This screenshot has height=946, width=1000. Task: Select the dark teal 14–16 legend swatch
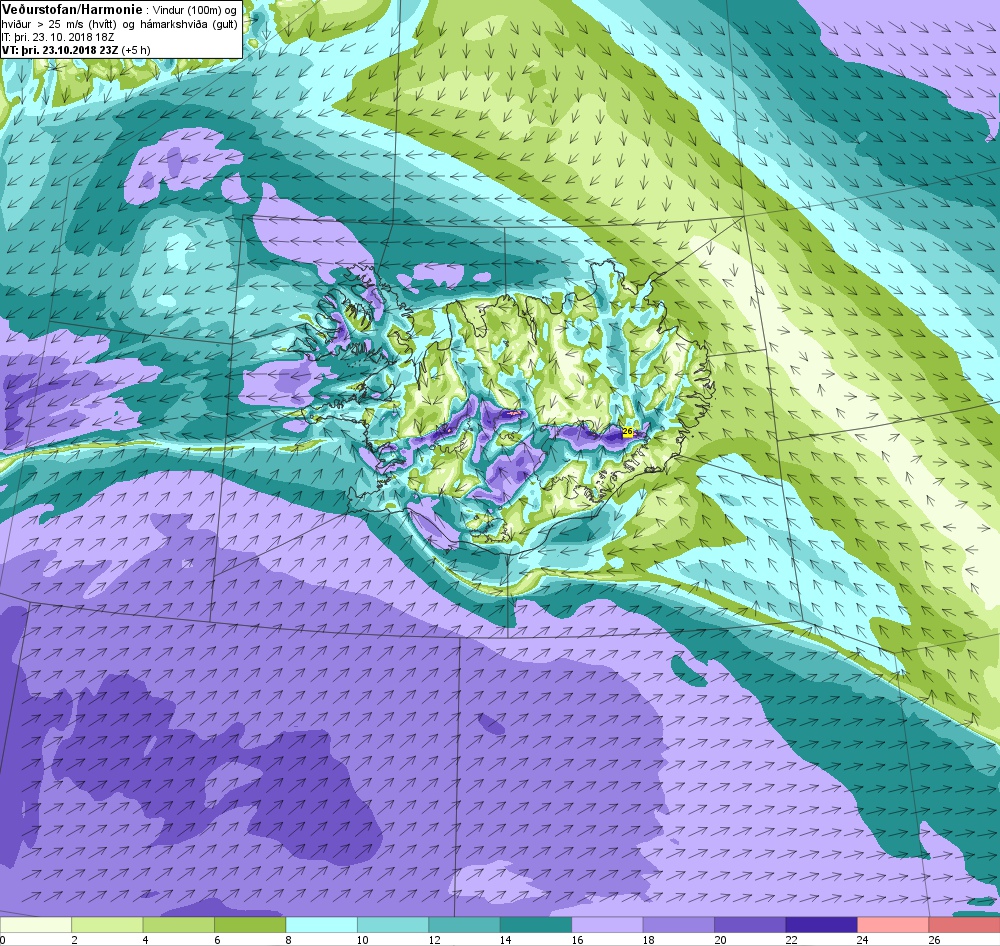point(536,925)
